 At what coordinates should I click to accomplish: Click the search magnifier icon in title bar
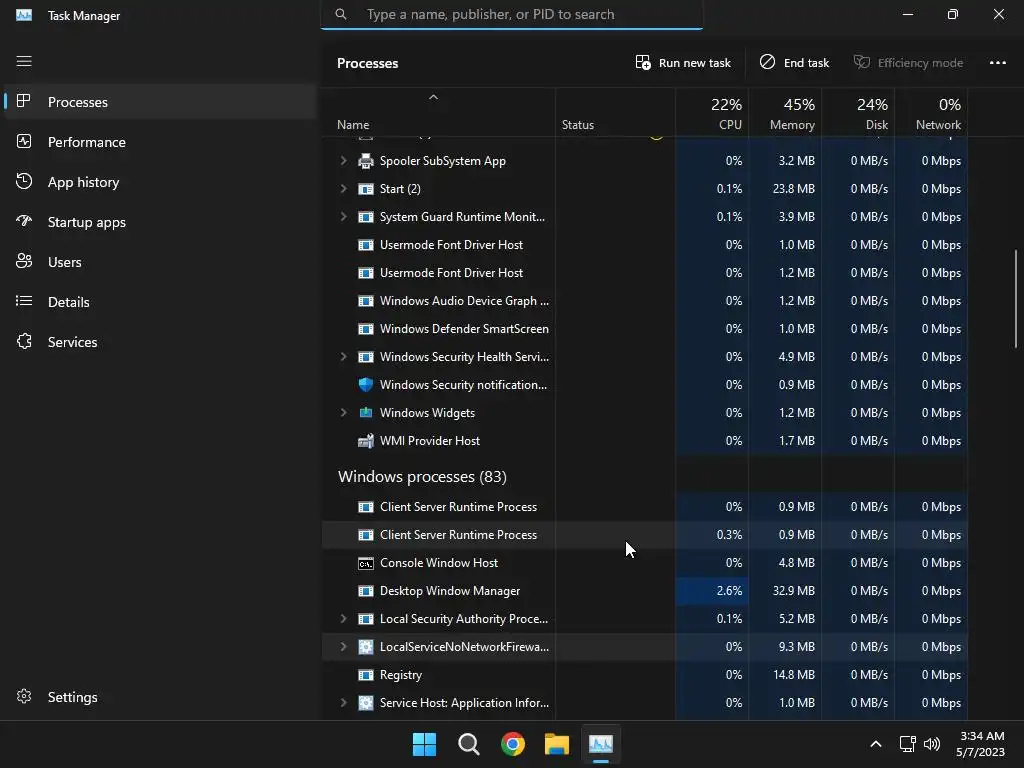click(x=341, y=14)
